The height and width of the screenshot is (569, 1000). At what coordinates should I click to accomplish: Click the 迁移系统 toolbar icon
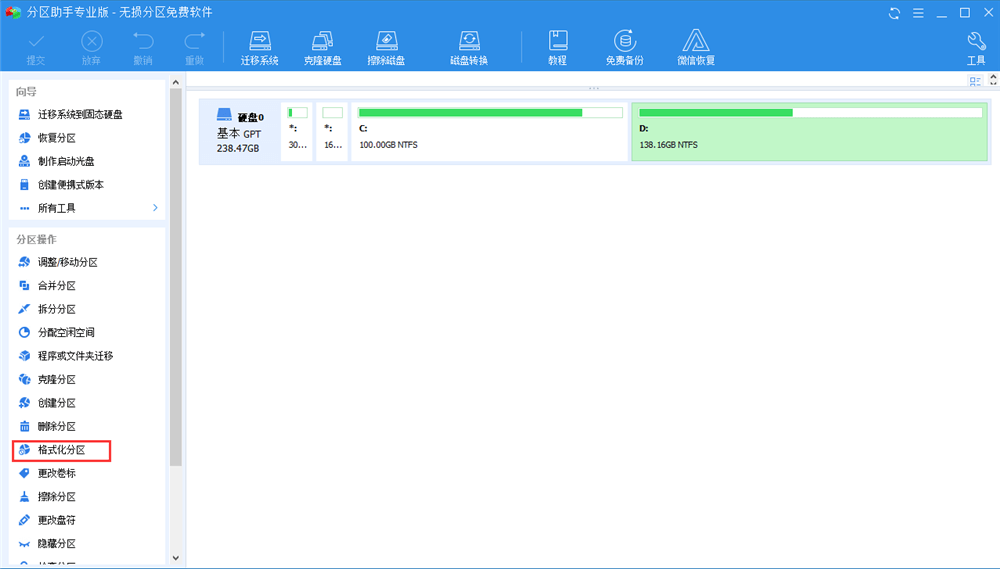coord(260,47)
